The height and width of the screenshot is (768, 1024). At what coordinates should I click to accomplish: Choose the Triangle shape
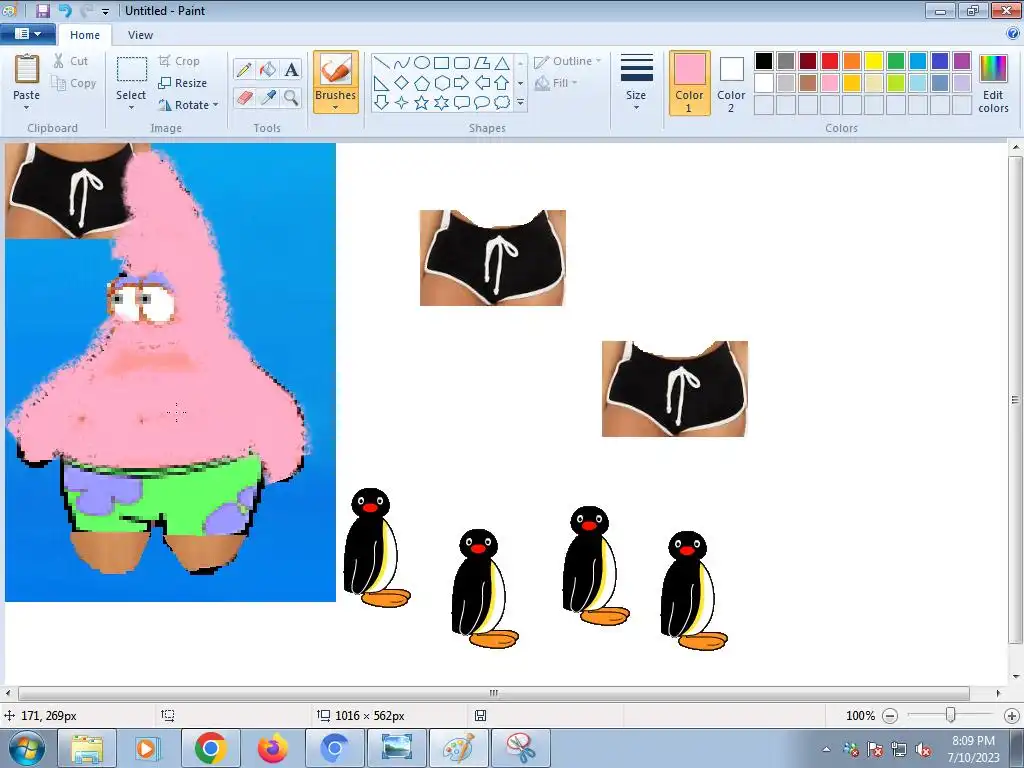click(502, 63)
